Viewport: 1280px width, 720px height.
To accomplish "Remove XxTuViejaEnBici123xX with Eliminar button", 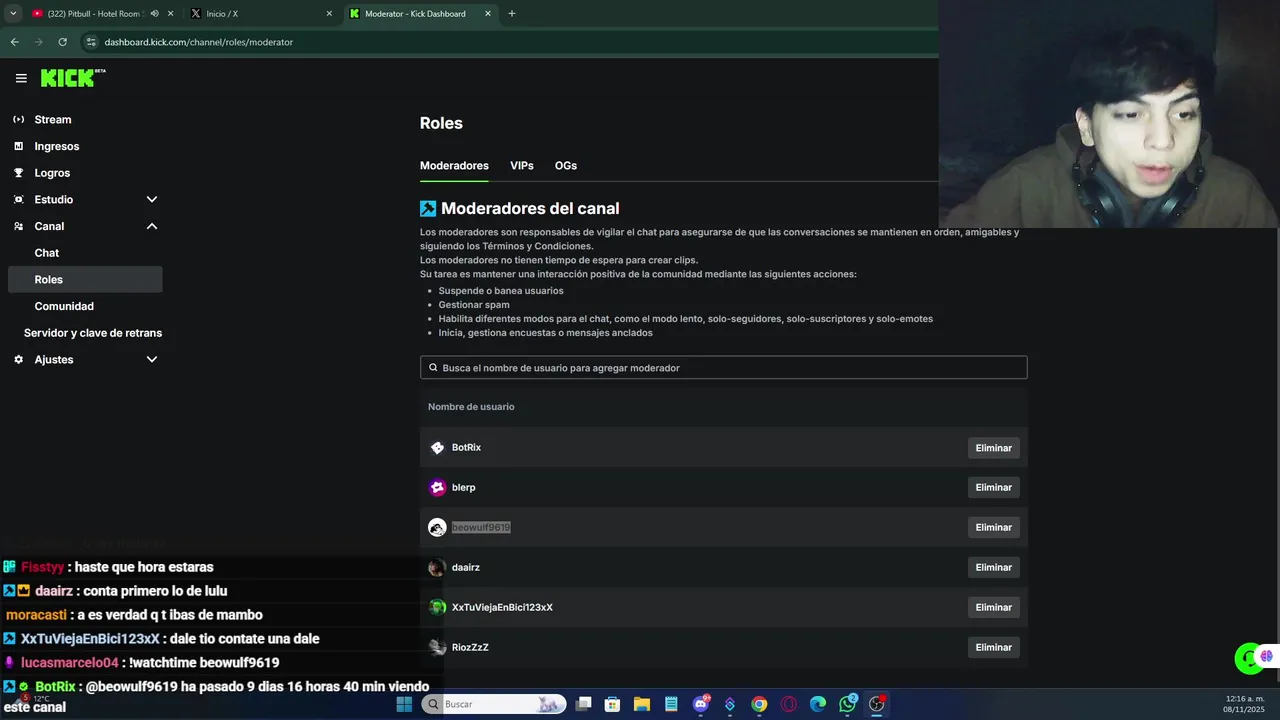I will (x=993, y=607).
